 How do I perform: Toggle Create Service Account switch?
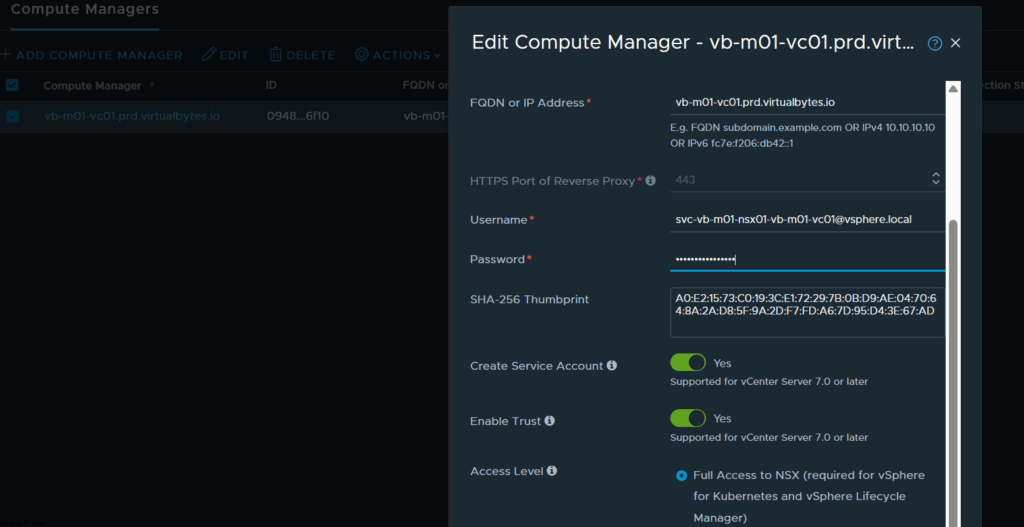click(x=688, y=362)
